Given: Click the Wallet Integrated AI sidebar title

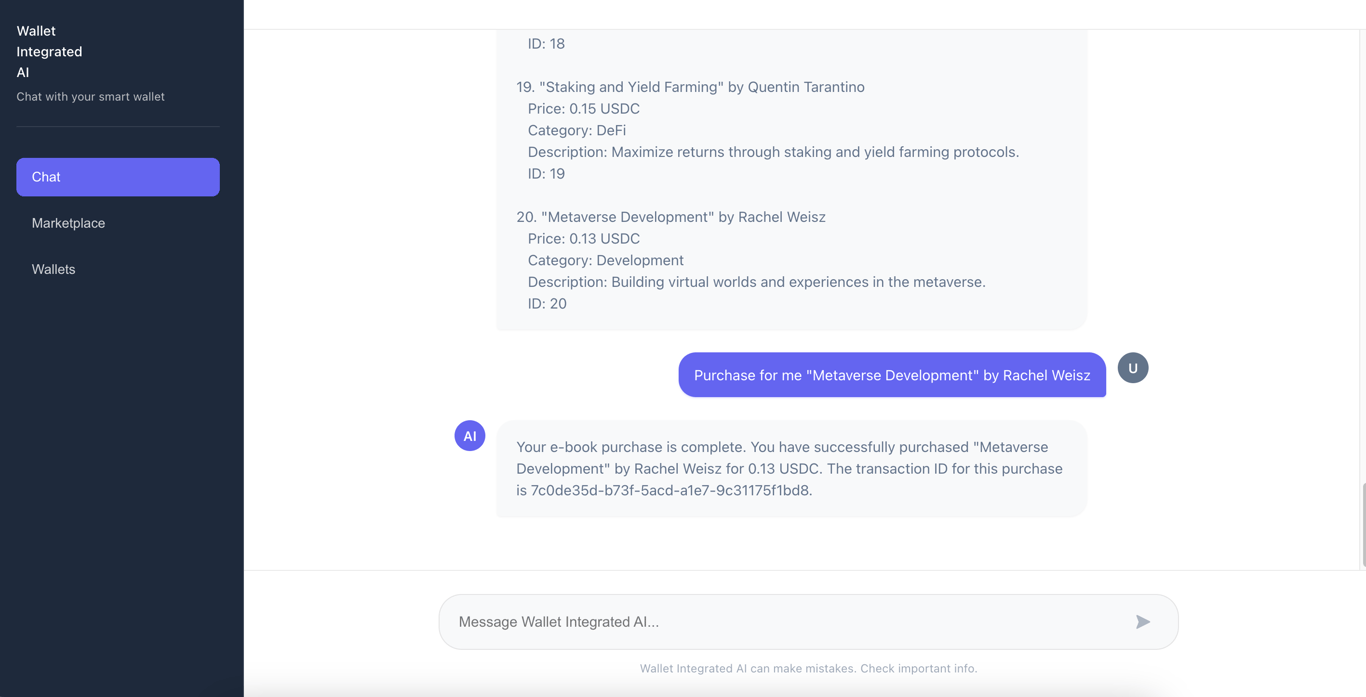Looking at the screenshot, I should click(49, 52).
